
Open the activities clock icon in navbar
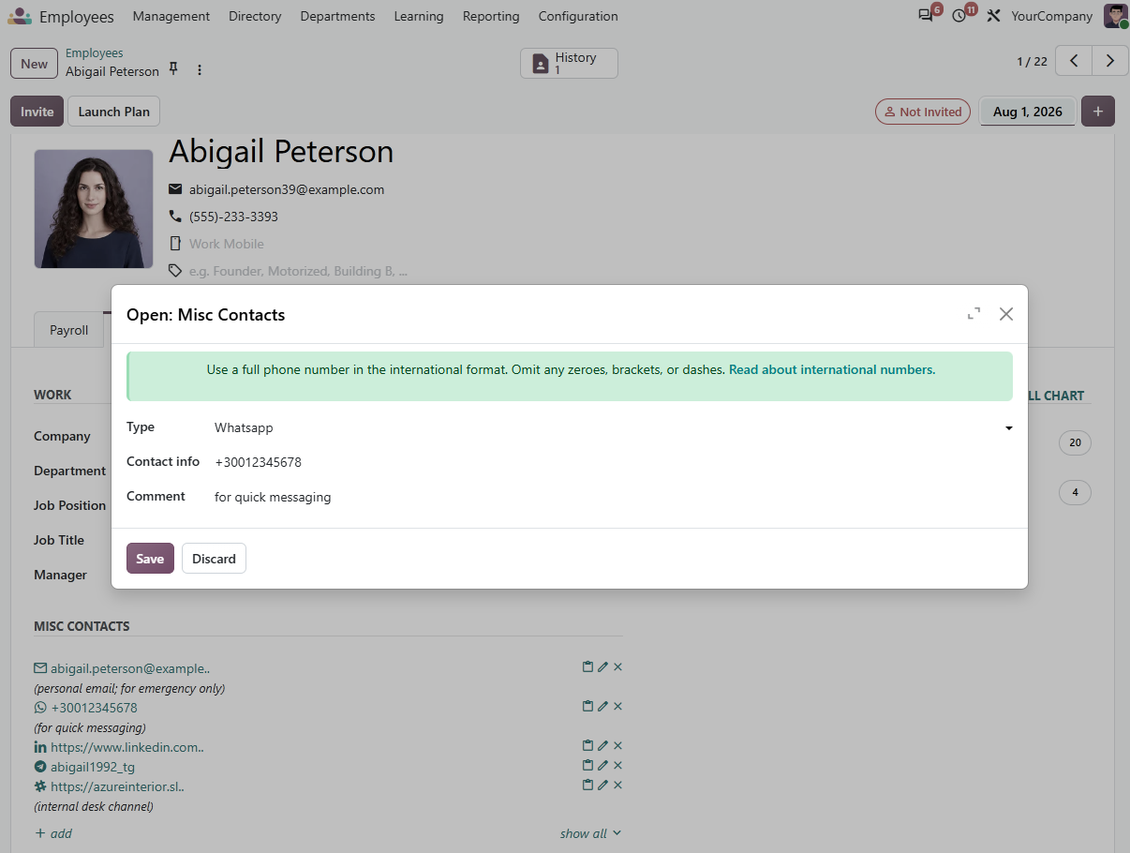[x=959, y=16]
